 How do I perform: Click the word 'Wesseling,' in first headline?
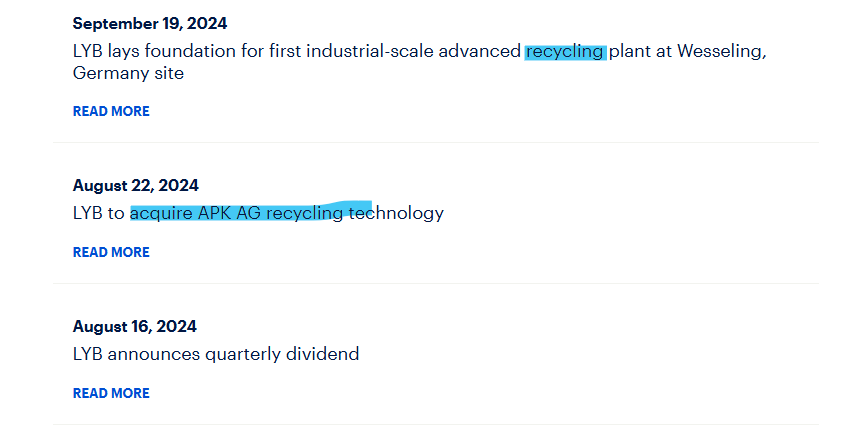(722, 51)
